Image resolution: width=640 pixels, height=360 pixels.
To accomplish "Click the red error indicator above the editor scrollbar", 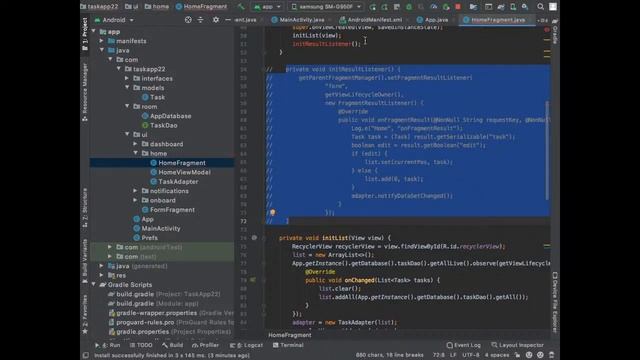I will point(547,29).
